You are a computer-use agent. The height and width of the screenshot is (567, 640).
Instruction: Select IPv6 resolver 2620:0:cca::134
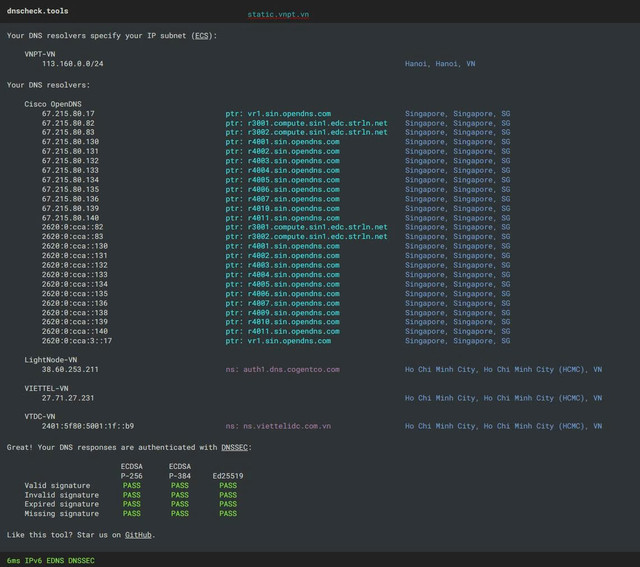tap(75, 284)
